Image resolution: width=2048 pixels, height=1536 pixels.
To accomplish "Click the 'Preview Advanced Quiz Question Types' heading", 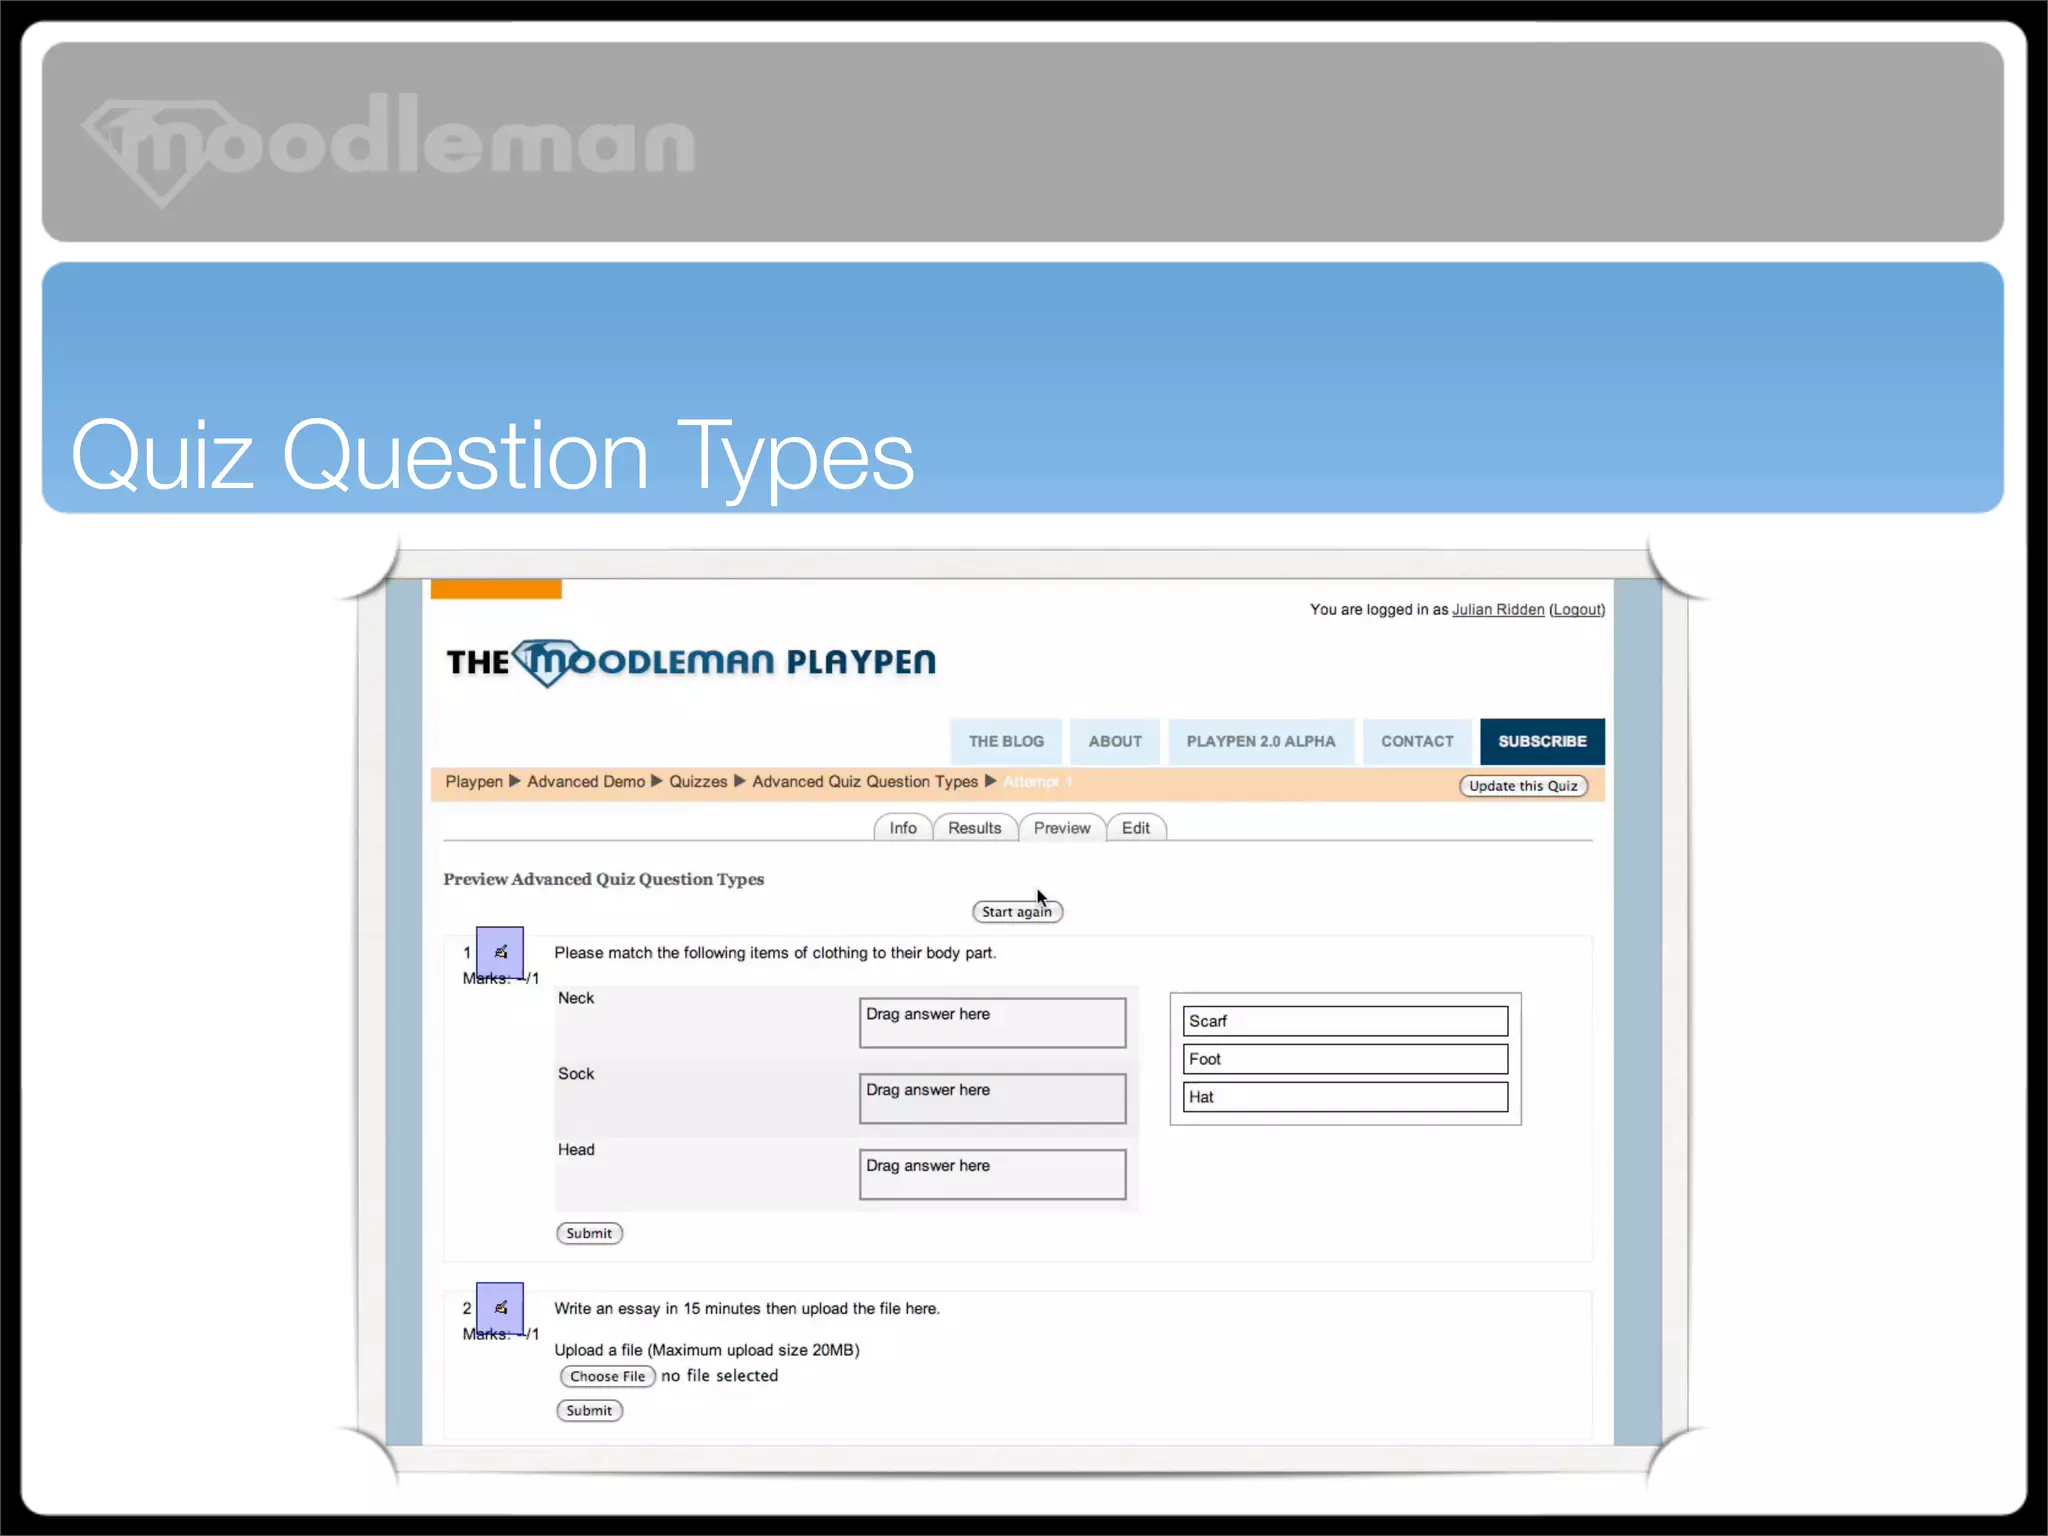I will [x=603, y=880].
